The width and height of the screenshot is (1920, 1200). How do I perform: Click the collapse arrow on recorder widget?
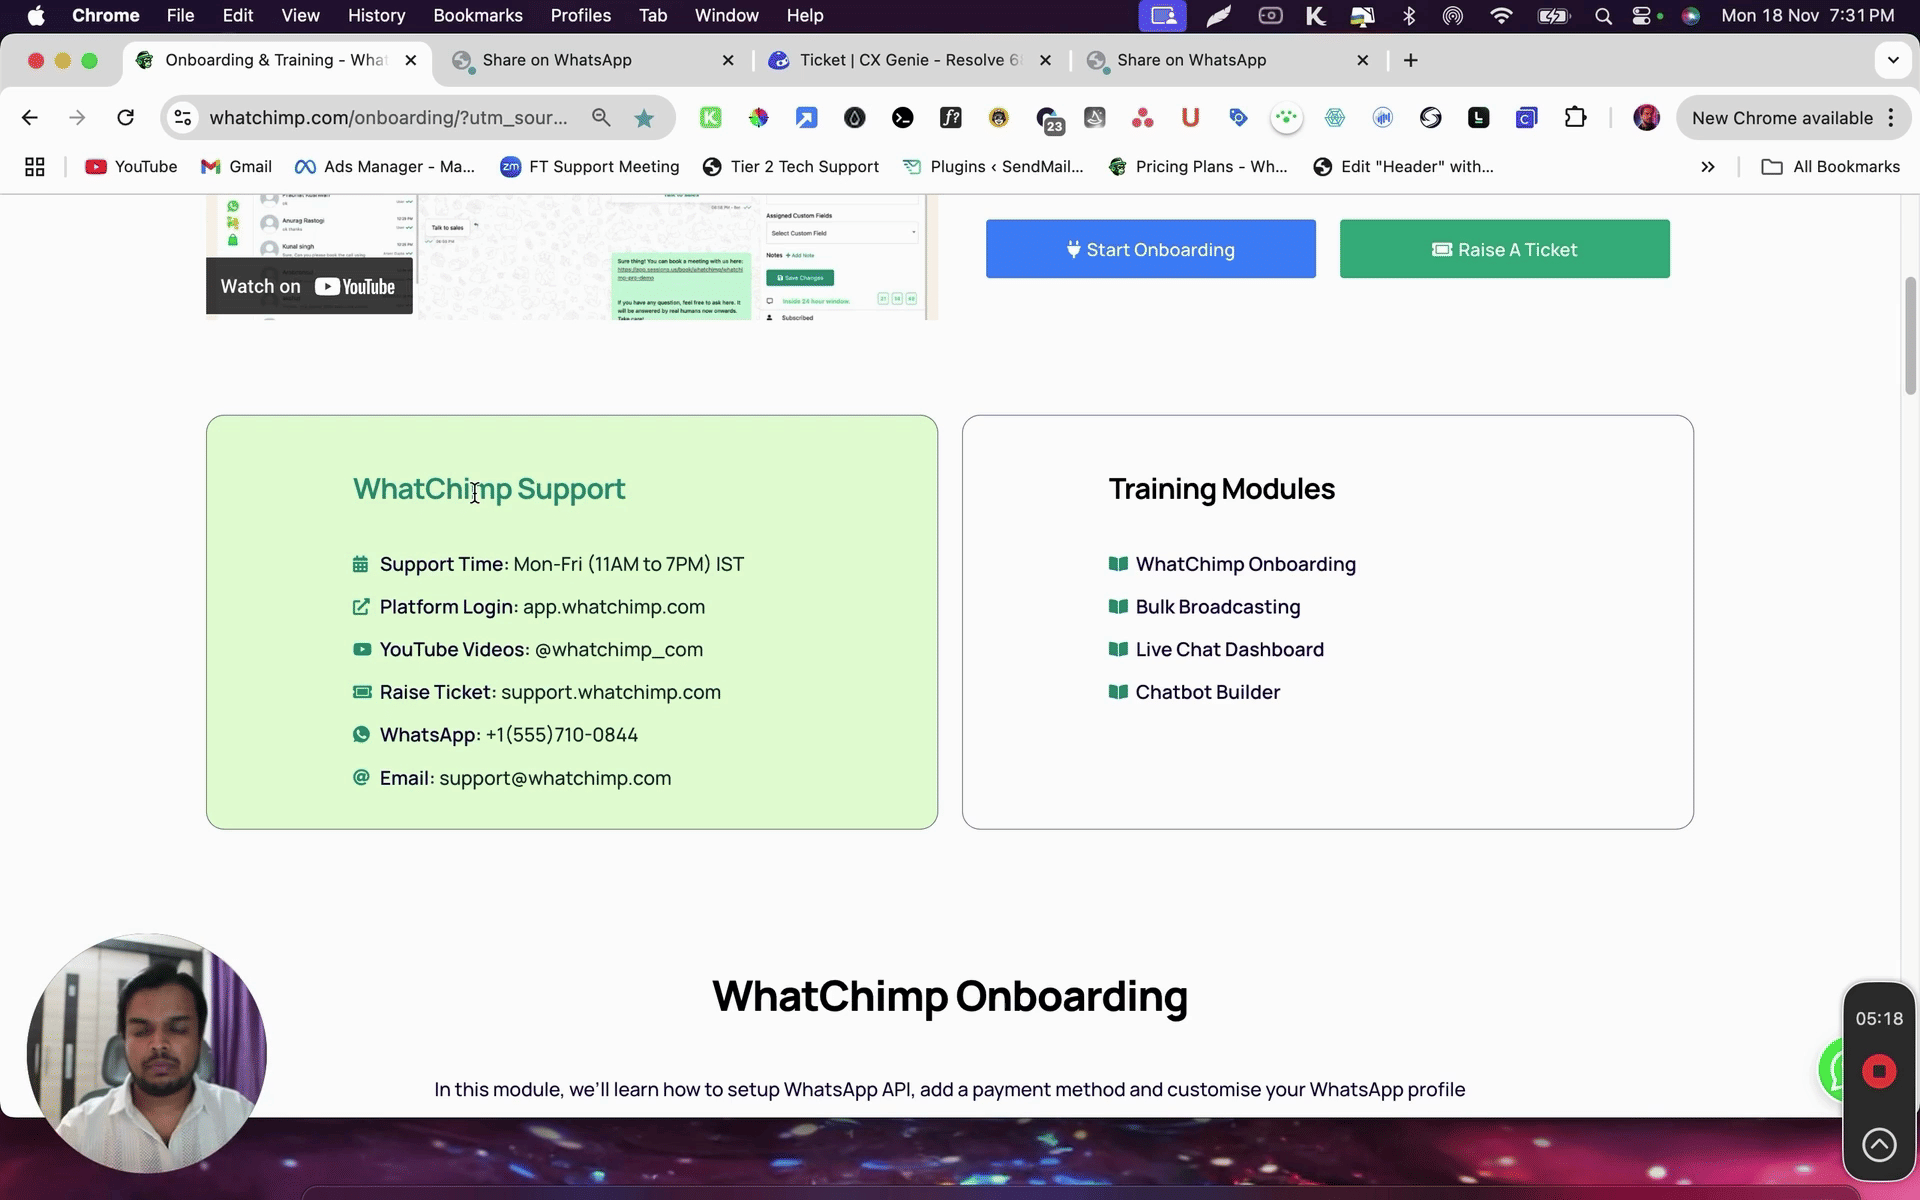[1879, 1144]
